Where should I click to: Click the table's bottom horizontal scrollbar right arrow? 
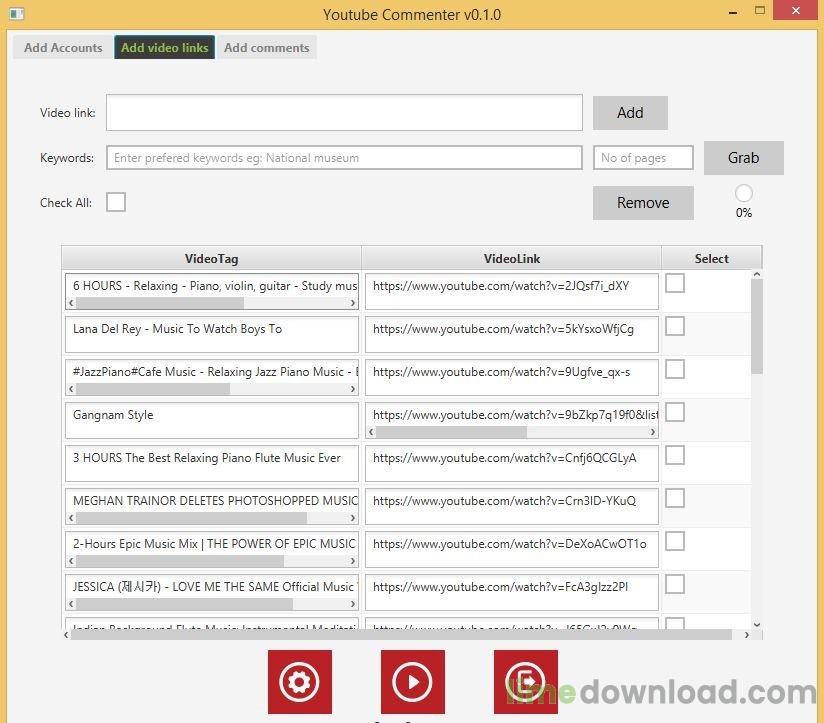[747, 635]
